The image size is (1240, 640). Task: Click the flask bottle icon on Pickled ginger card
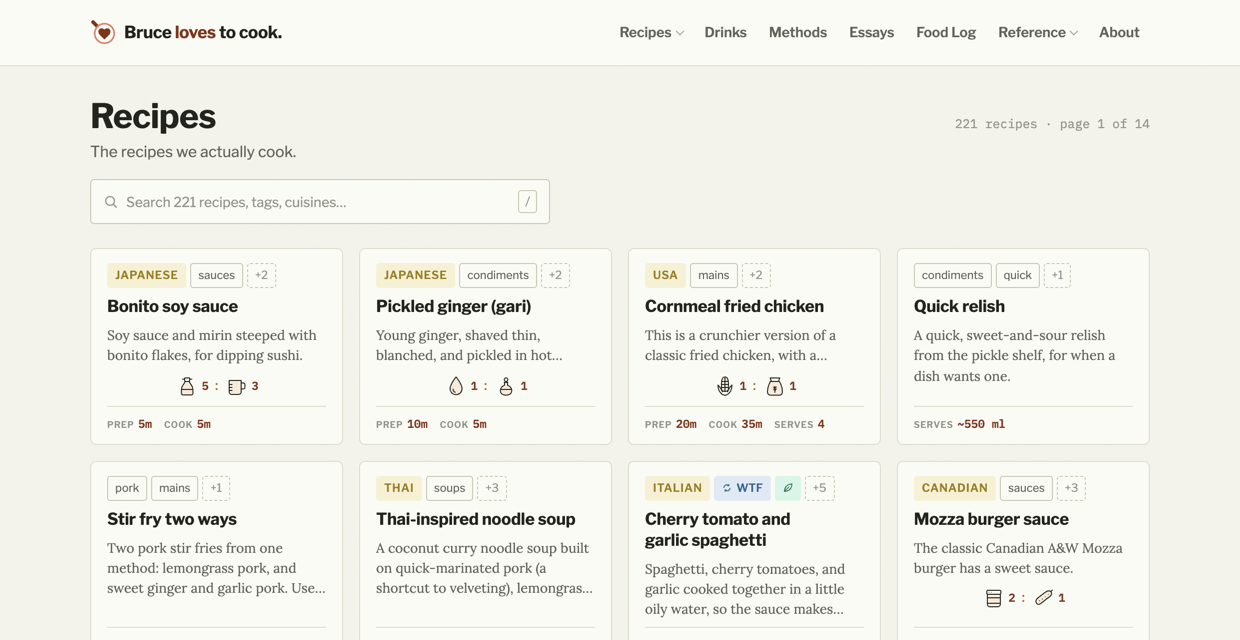pyautogui.click(x=506, y=386)
